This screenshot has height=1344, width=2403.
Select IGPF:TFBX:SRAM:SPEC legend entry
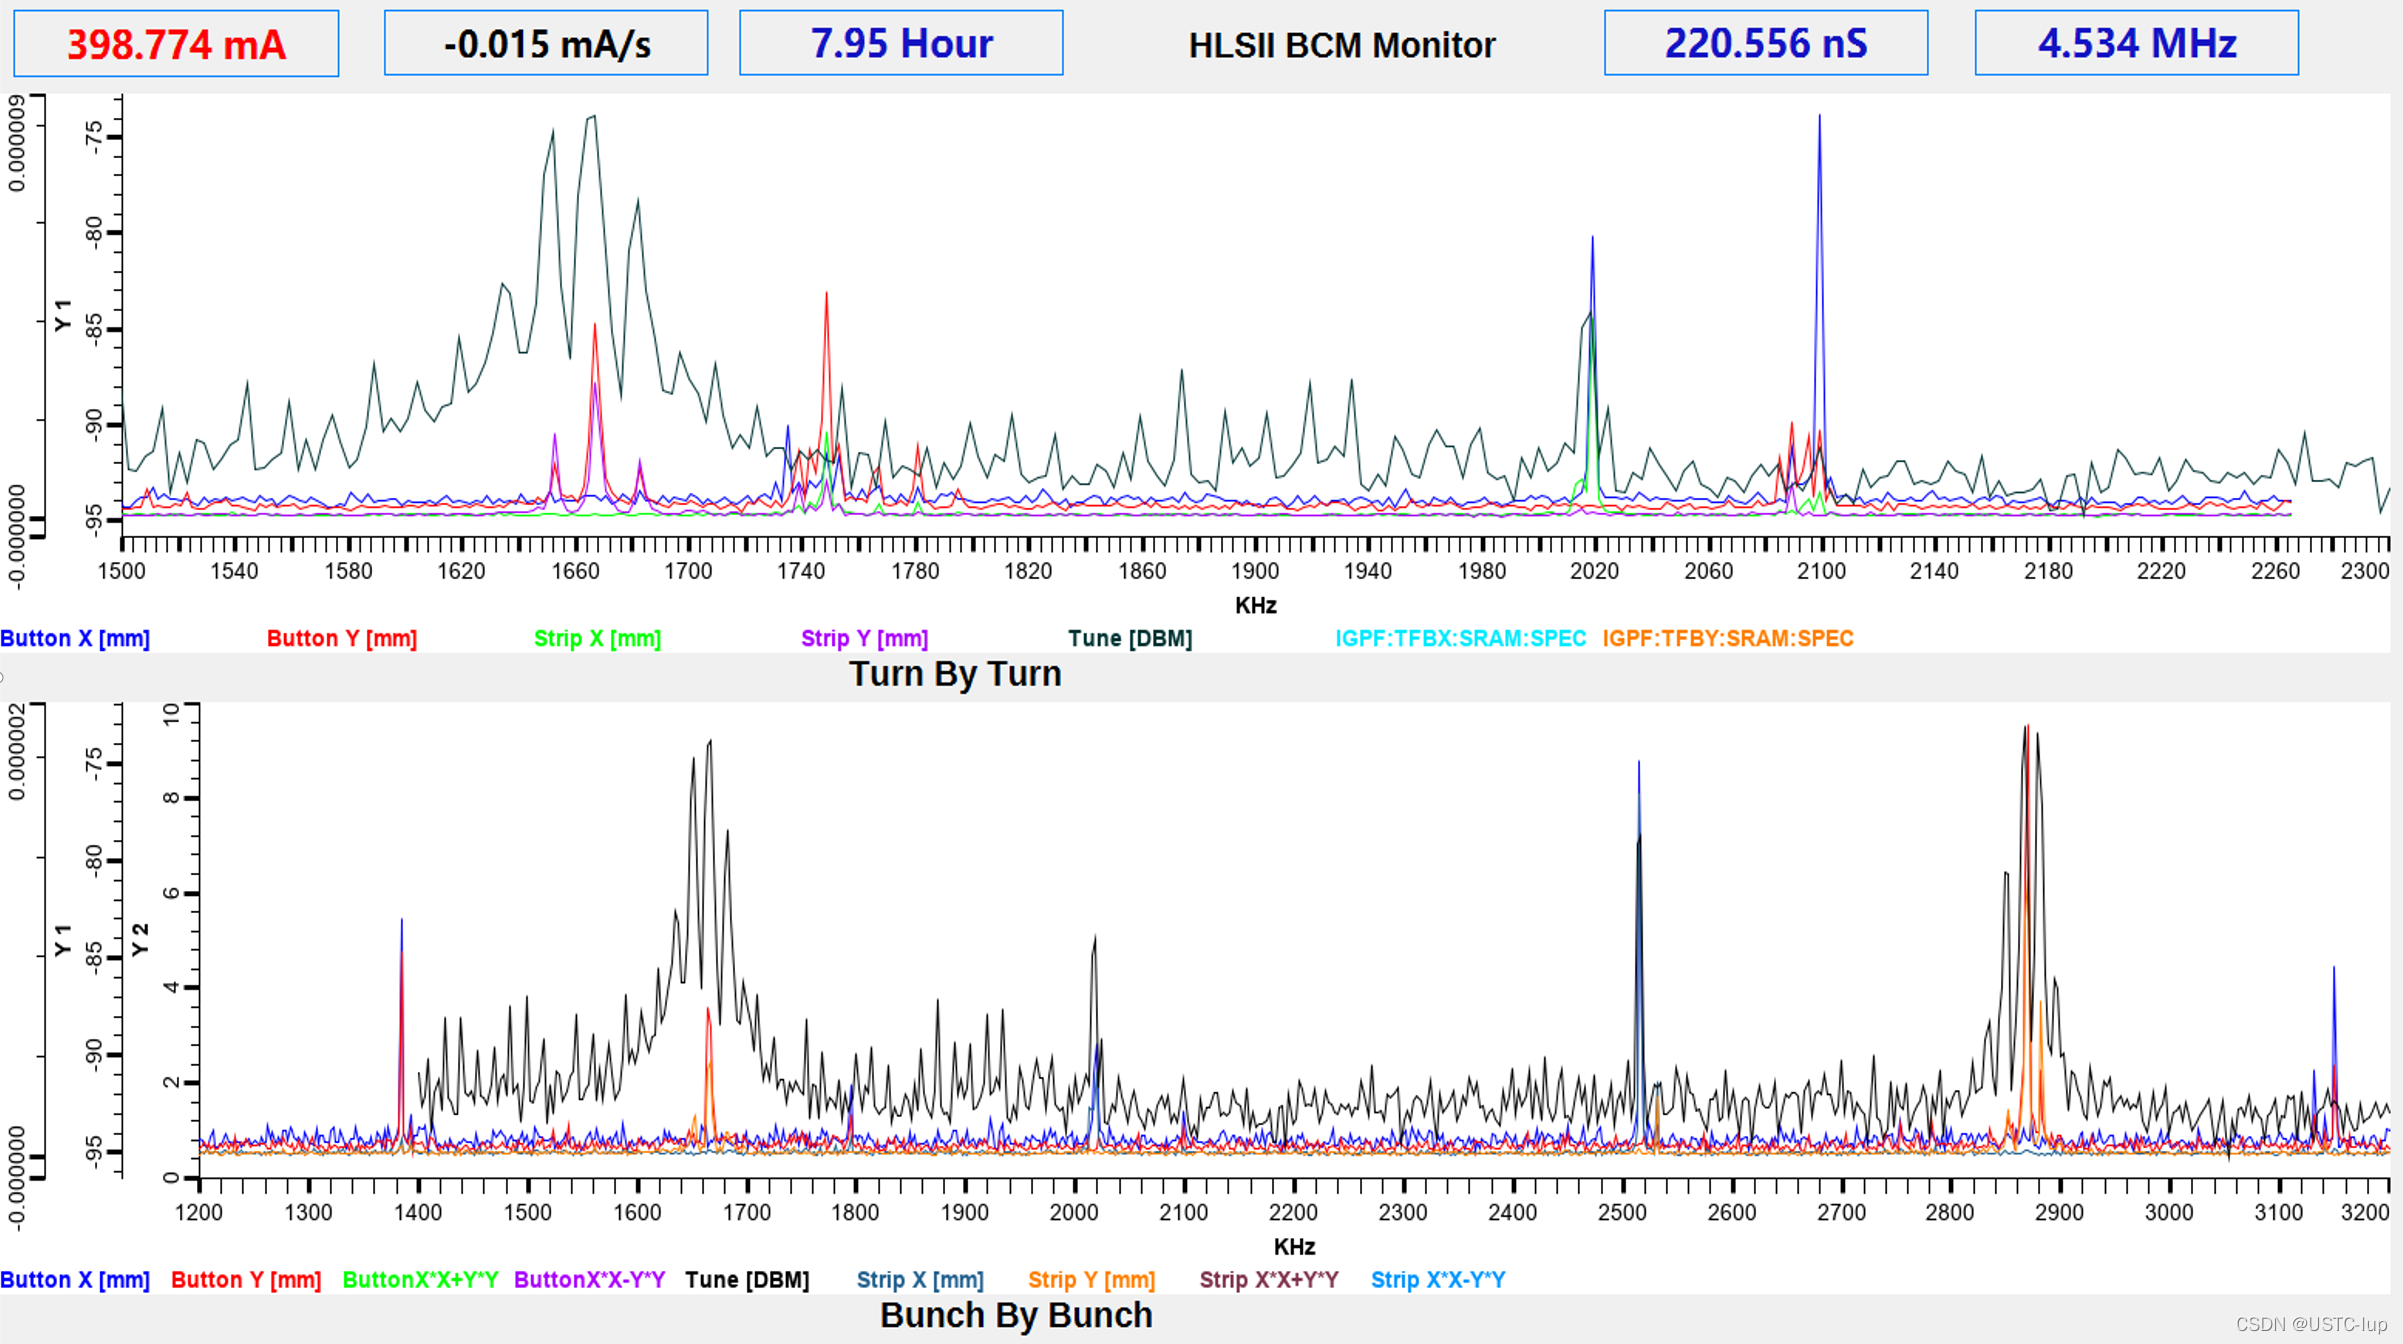click(1460, 638)
